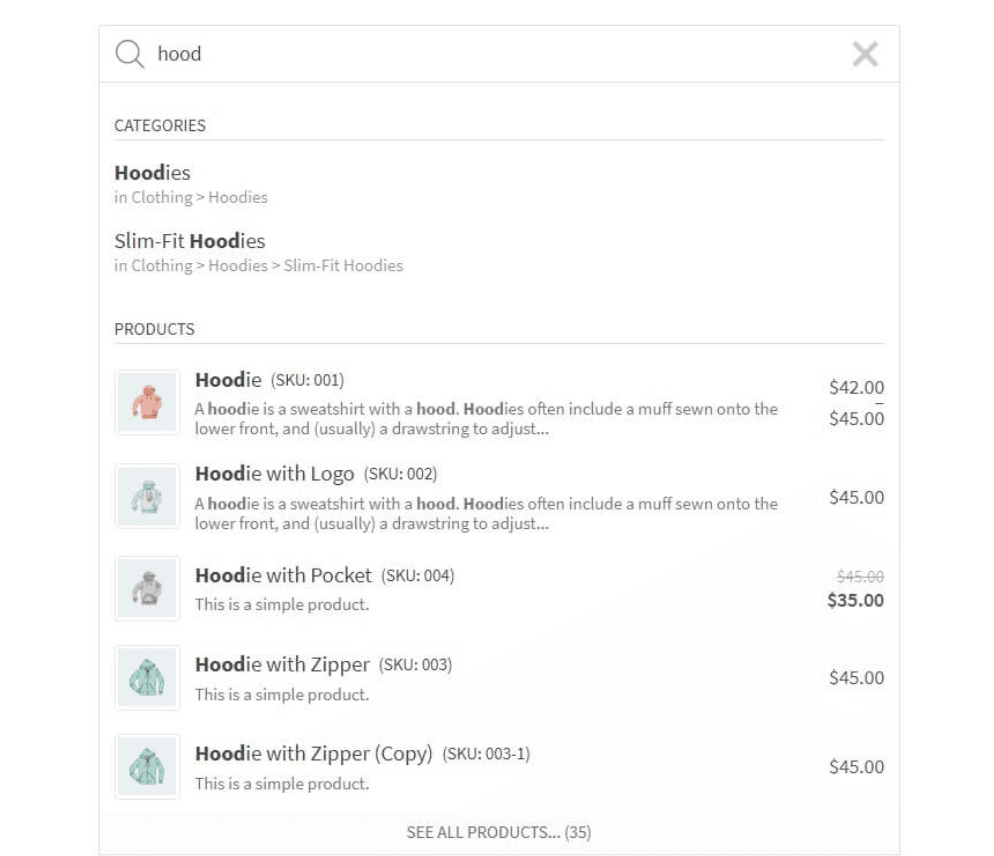Click the search field containing 'hood'
Screen dimensions: 994x856
pyautogui.click(x=480, y=54)
